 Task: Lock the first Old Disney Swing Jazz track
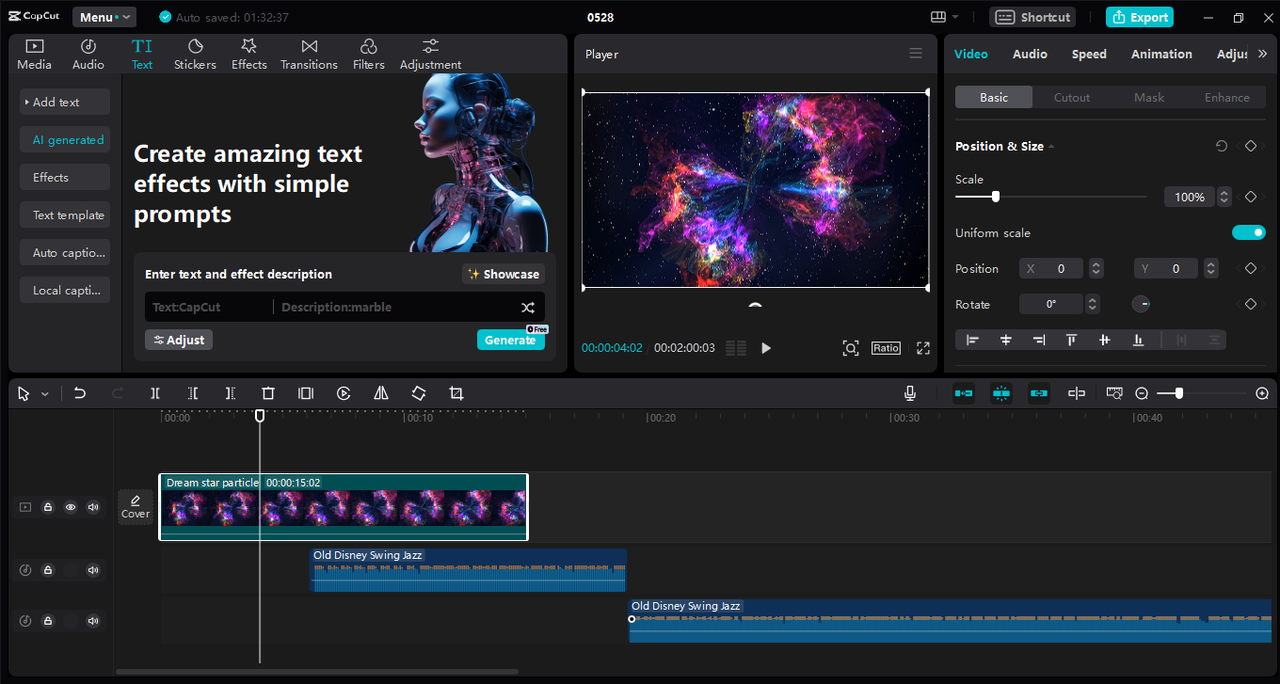coord(47,570)
